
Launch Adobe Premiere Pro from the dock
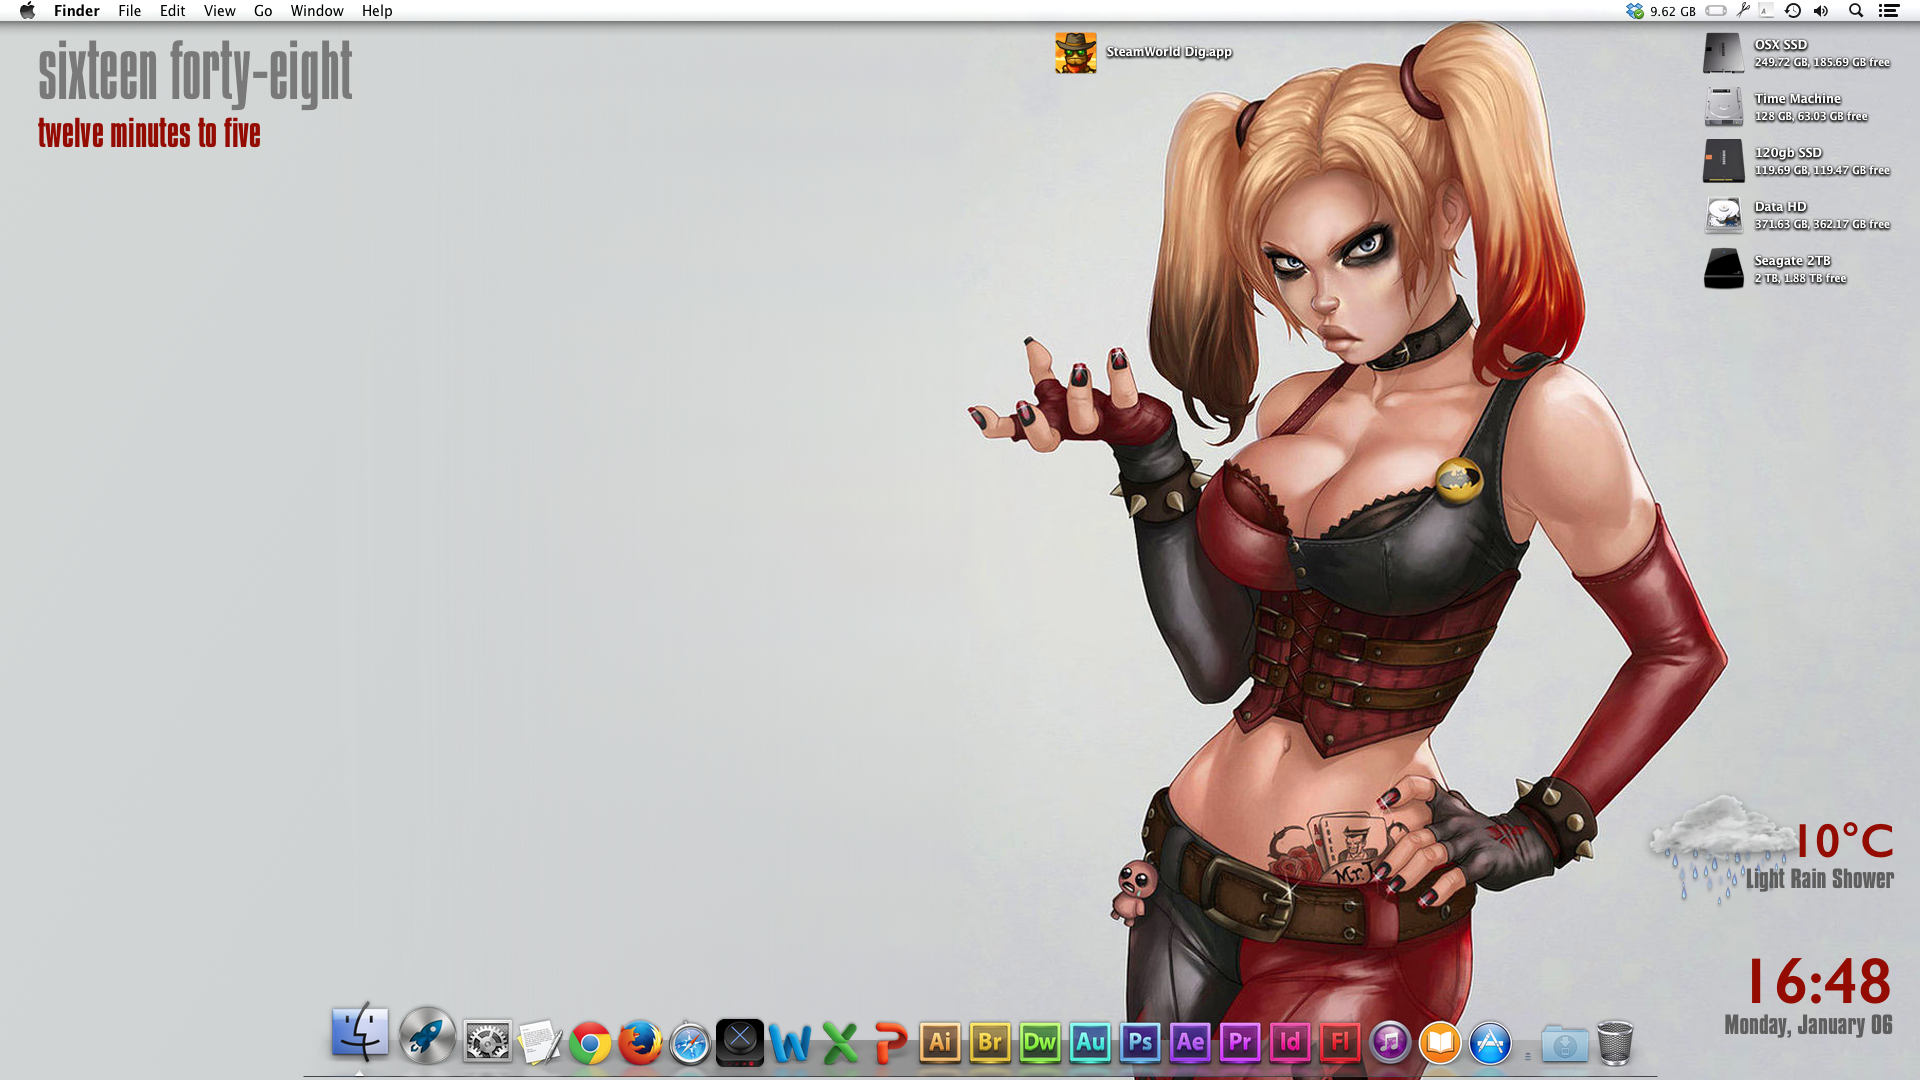(1240, 1043)
